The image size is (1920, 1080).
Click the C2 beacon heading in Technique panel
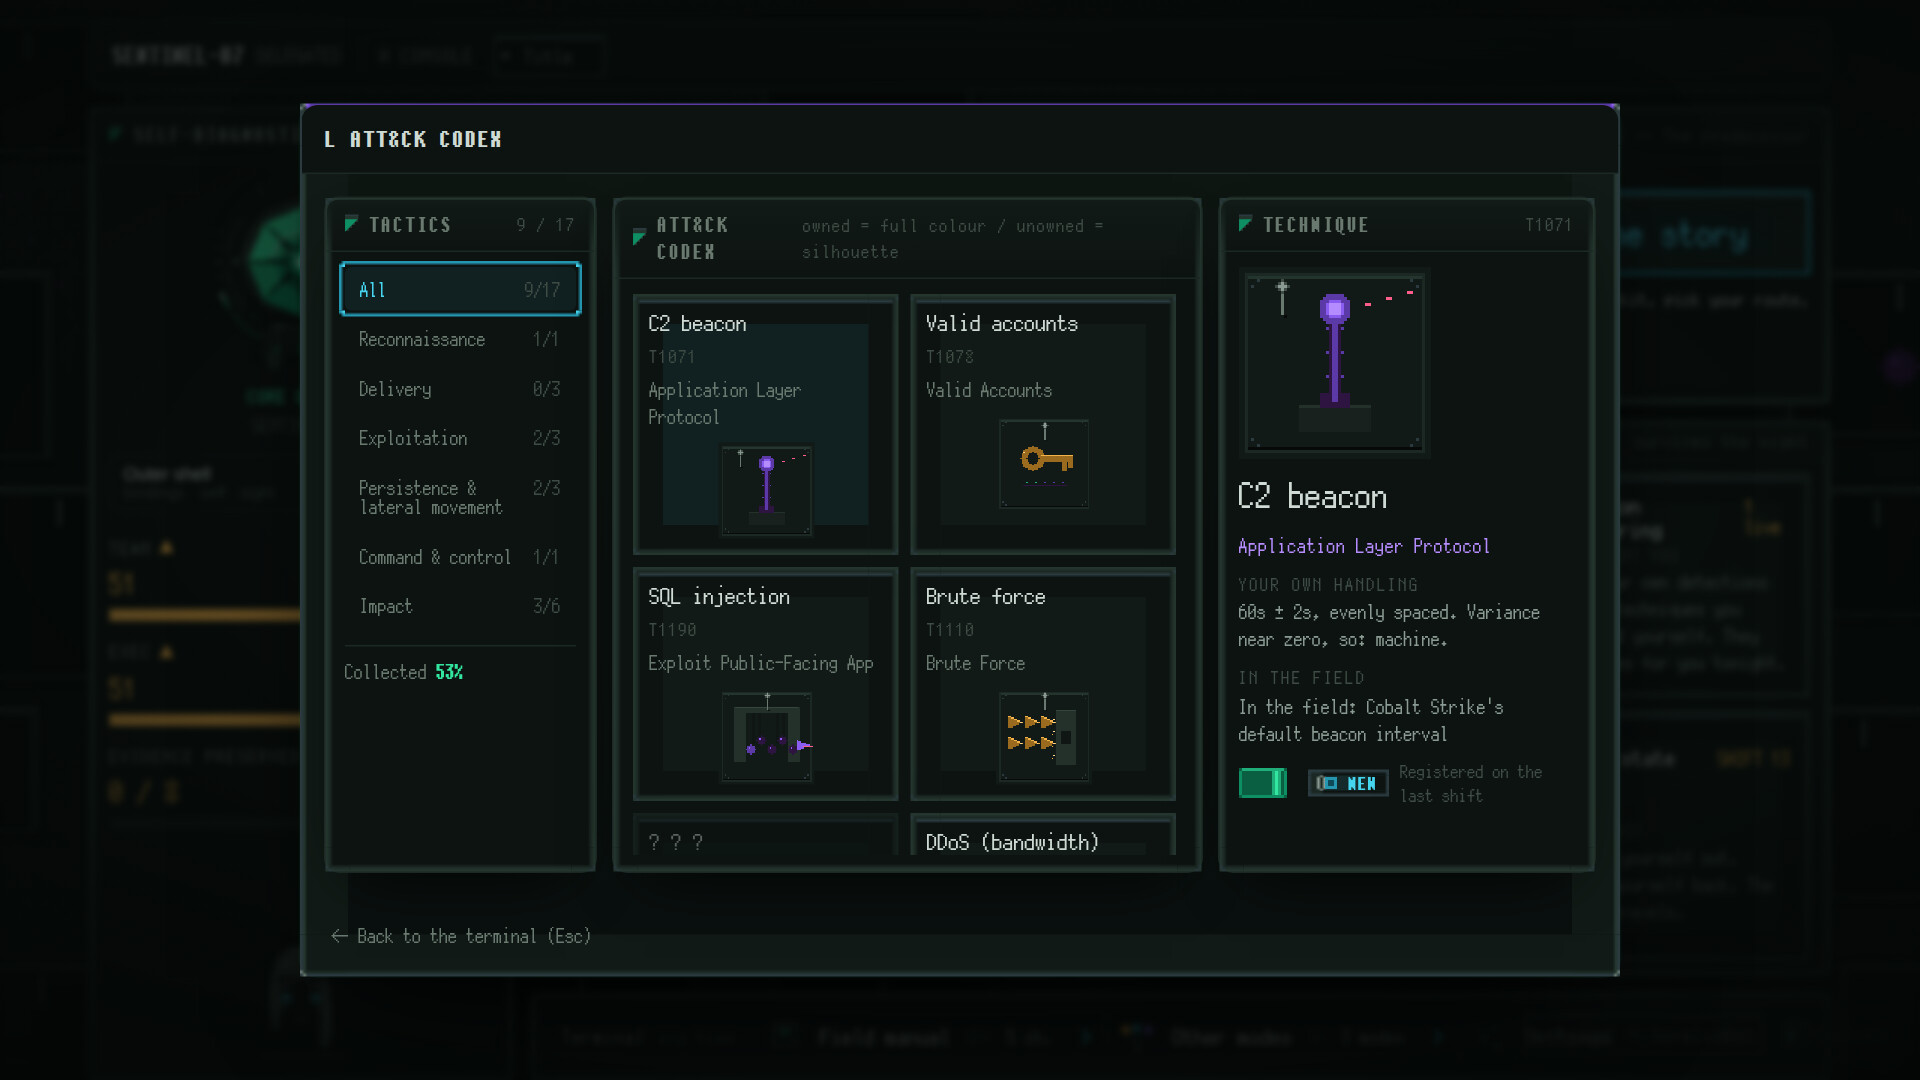1312,496
